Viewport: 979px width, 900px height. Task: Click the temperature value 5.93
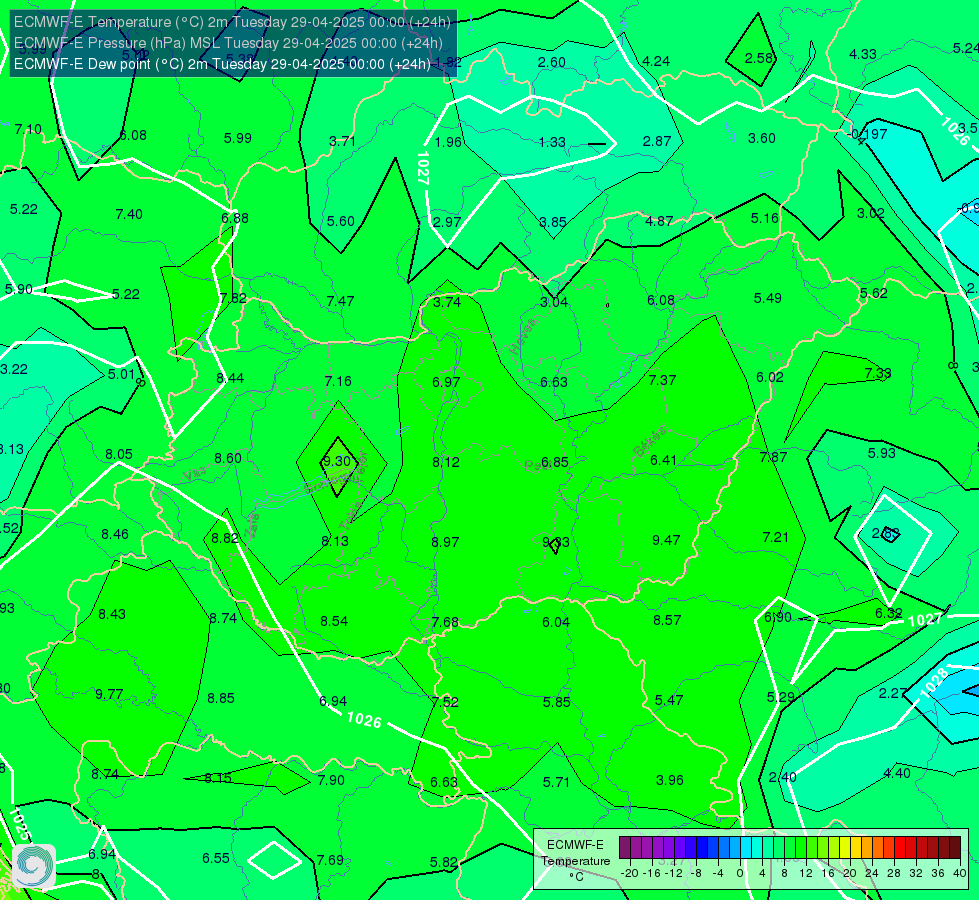tap(882, 453)
